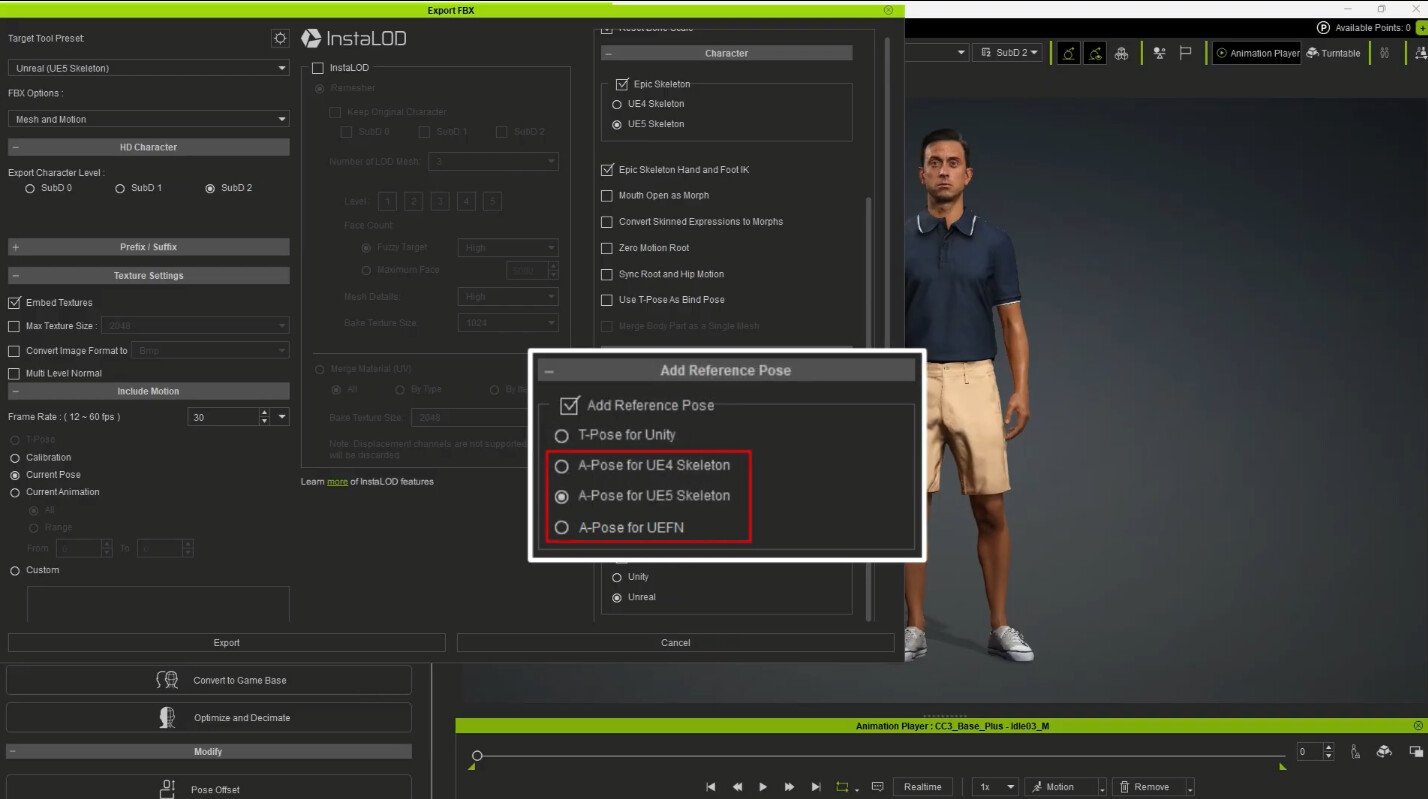Viewport: 1428px width, 799px height.
Task: Select the UE4 Skeleton radio button
Action: [x=617, y=104]
